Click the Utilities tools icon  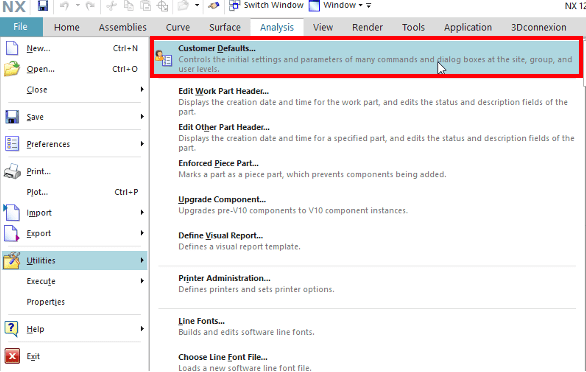click(x=12, y=261)
